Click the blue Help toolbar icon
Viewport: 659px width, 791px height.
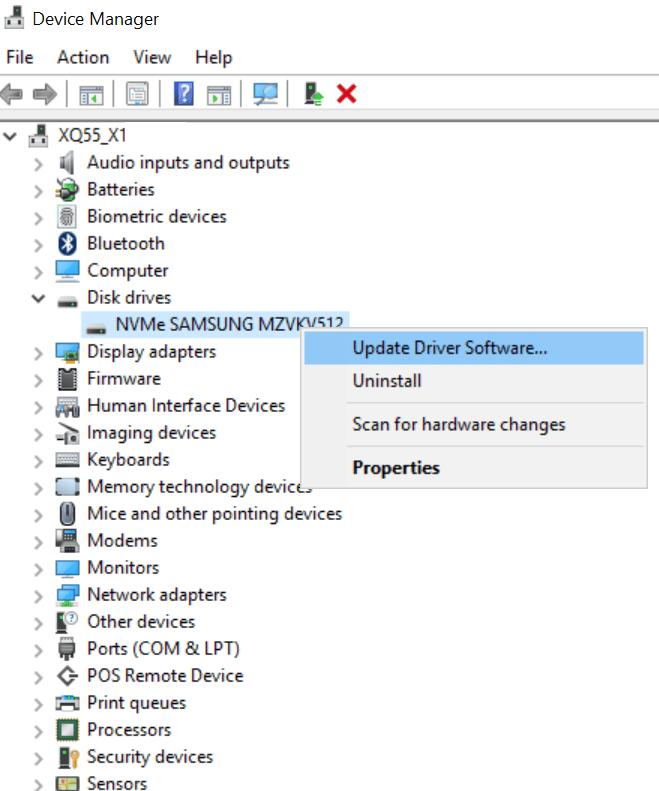pos(184,94)
